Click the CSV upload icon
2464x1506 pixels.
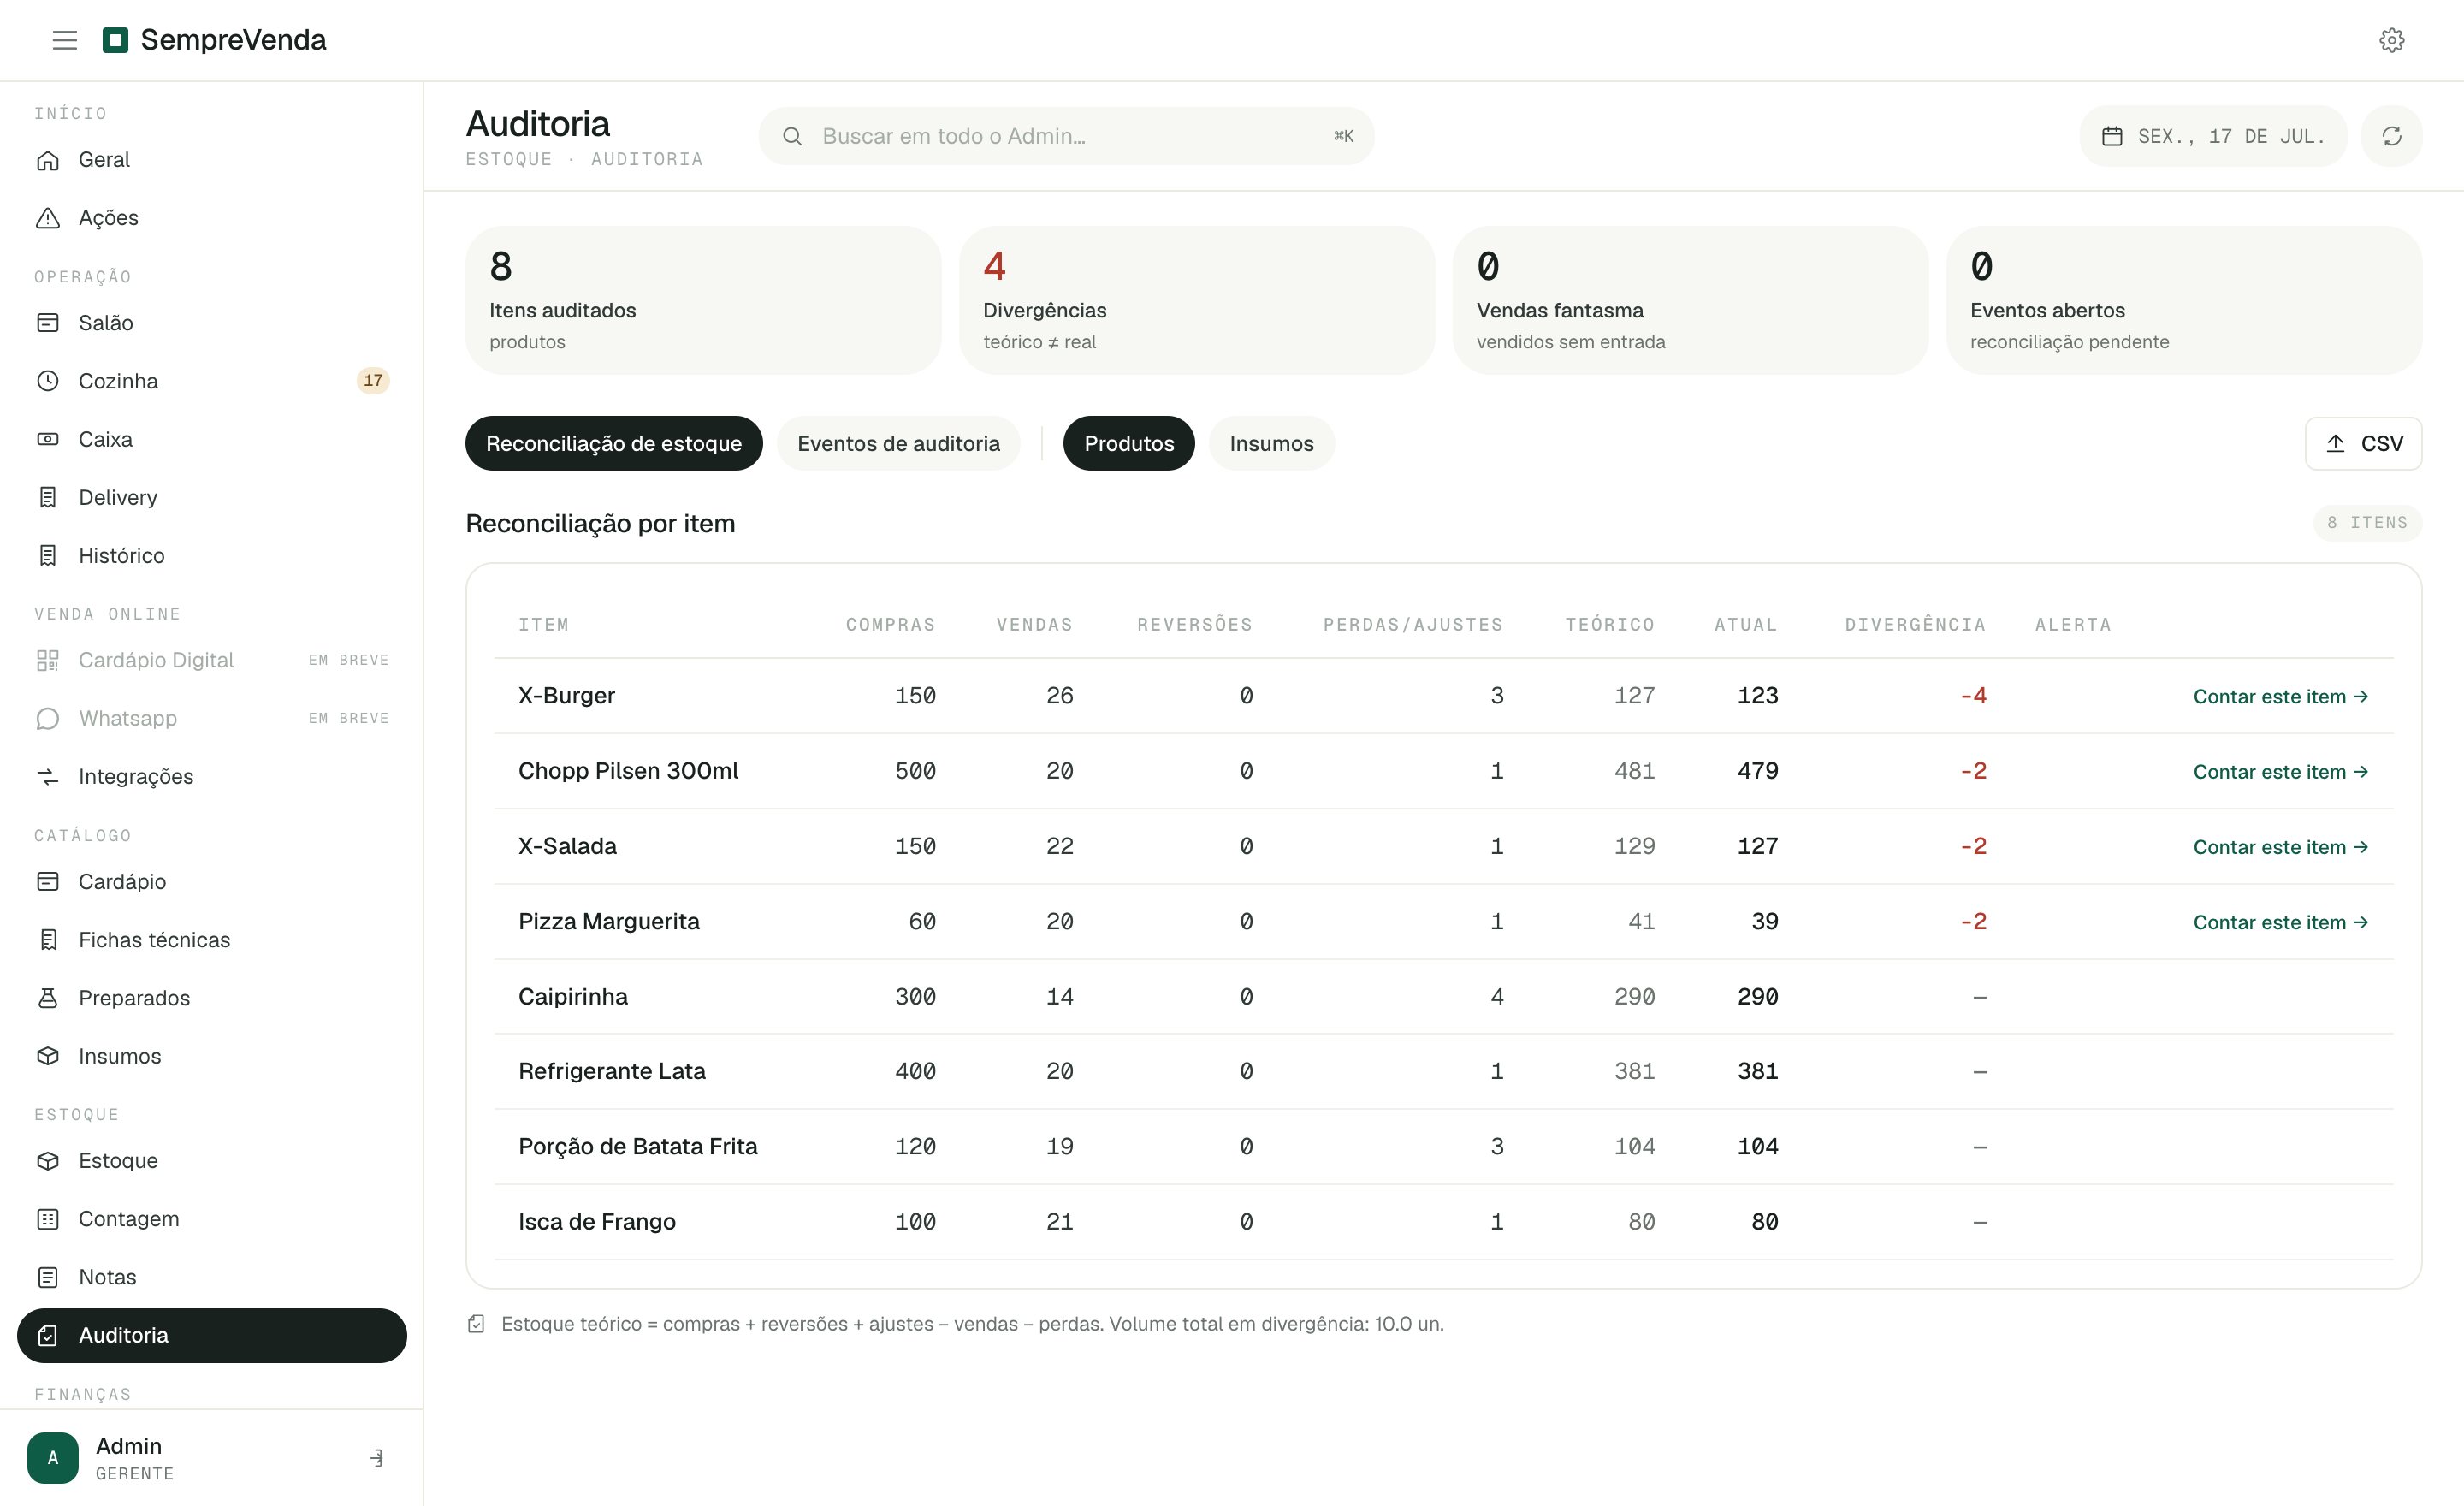2335,443
